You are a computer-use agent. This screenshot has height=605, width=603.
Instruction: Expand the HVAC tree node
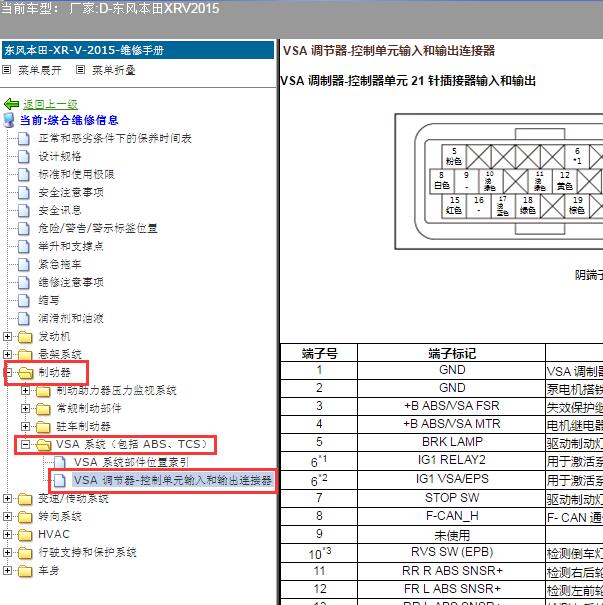(x=7, y=534)
